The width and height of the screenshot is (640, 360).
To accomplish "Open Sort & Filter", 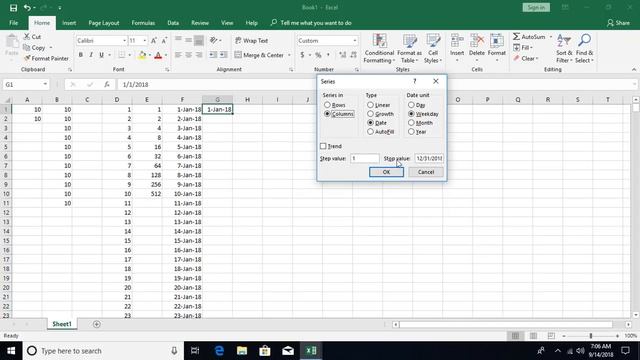I will pyautogui.click(x=564, y=48).
